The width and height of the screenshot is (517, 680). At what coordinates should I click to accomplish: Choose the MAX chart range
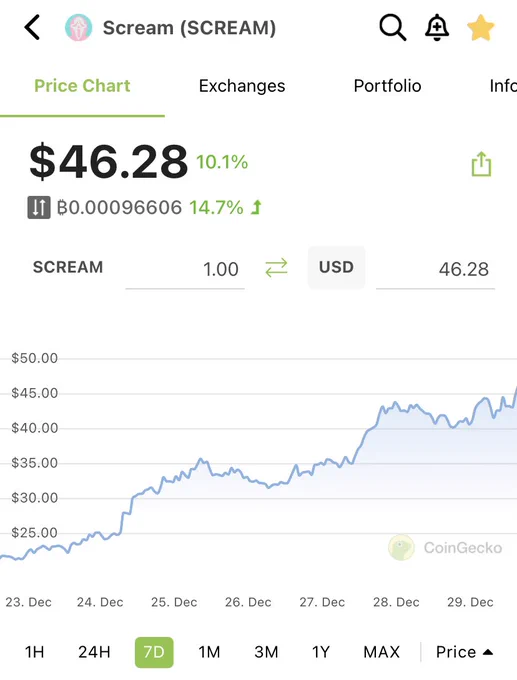tap(382, 652)
